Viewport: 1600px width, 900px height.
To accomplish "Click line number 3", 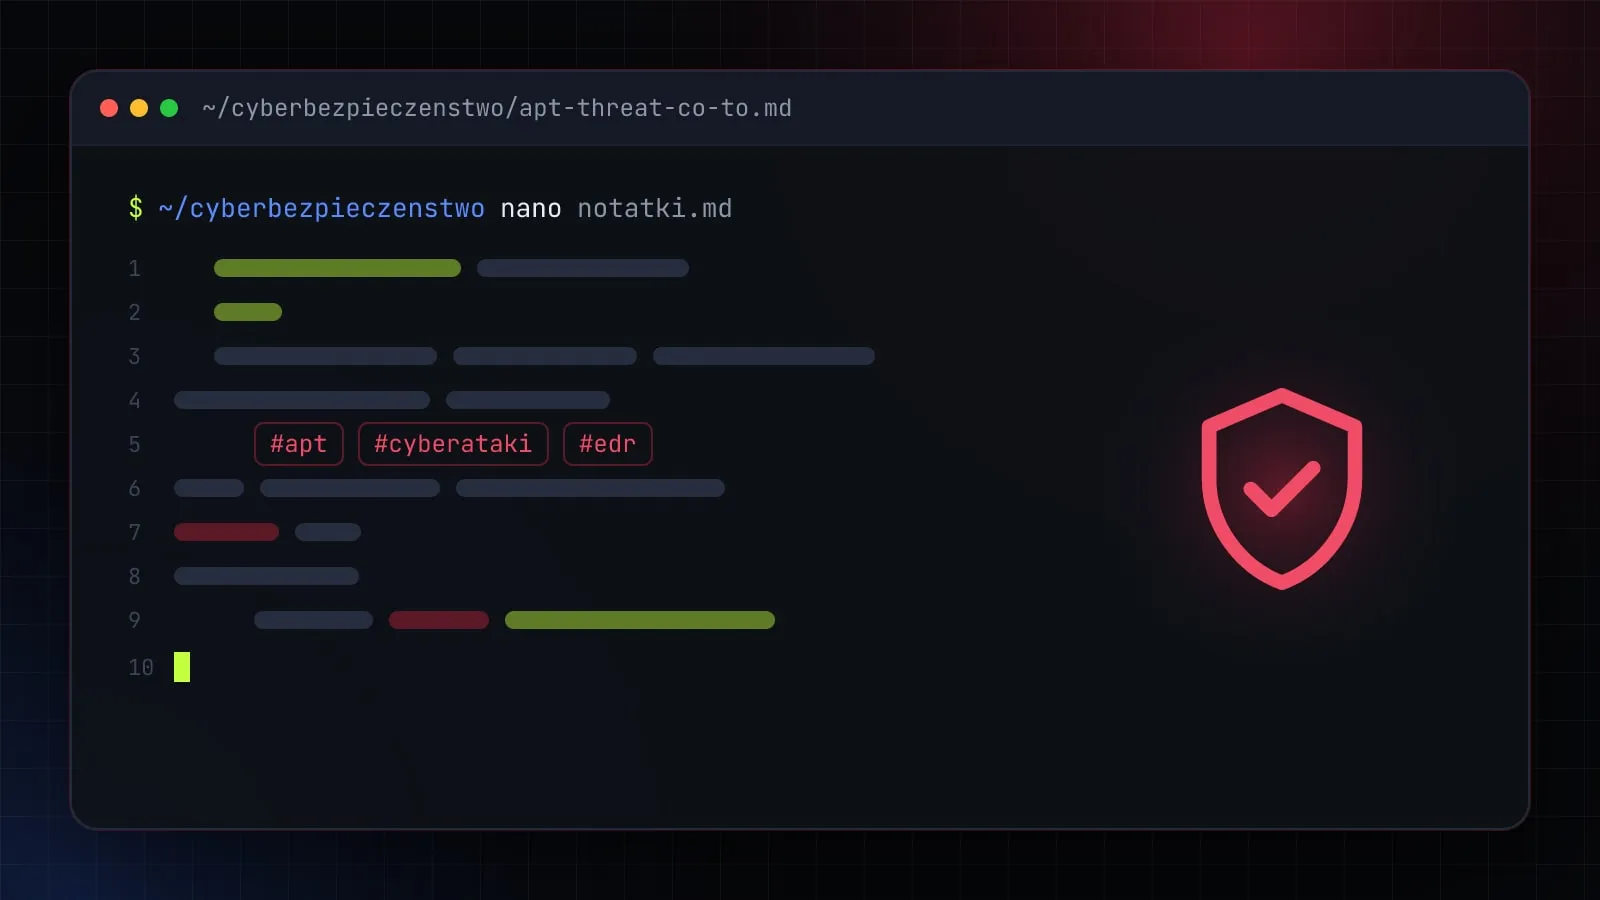I will point(134,356).
